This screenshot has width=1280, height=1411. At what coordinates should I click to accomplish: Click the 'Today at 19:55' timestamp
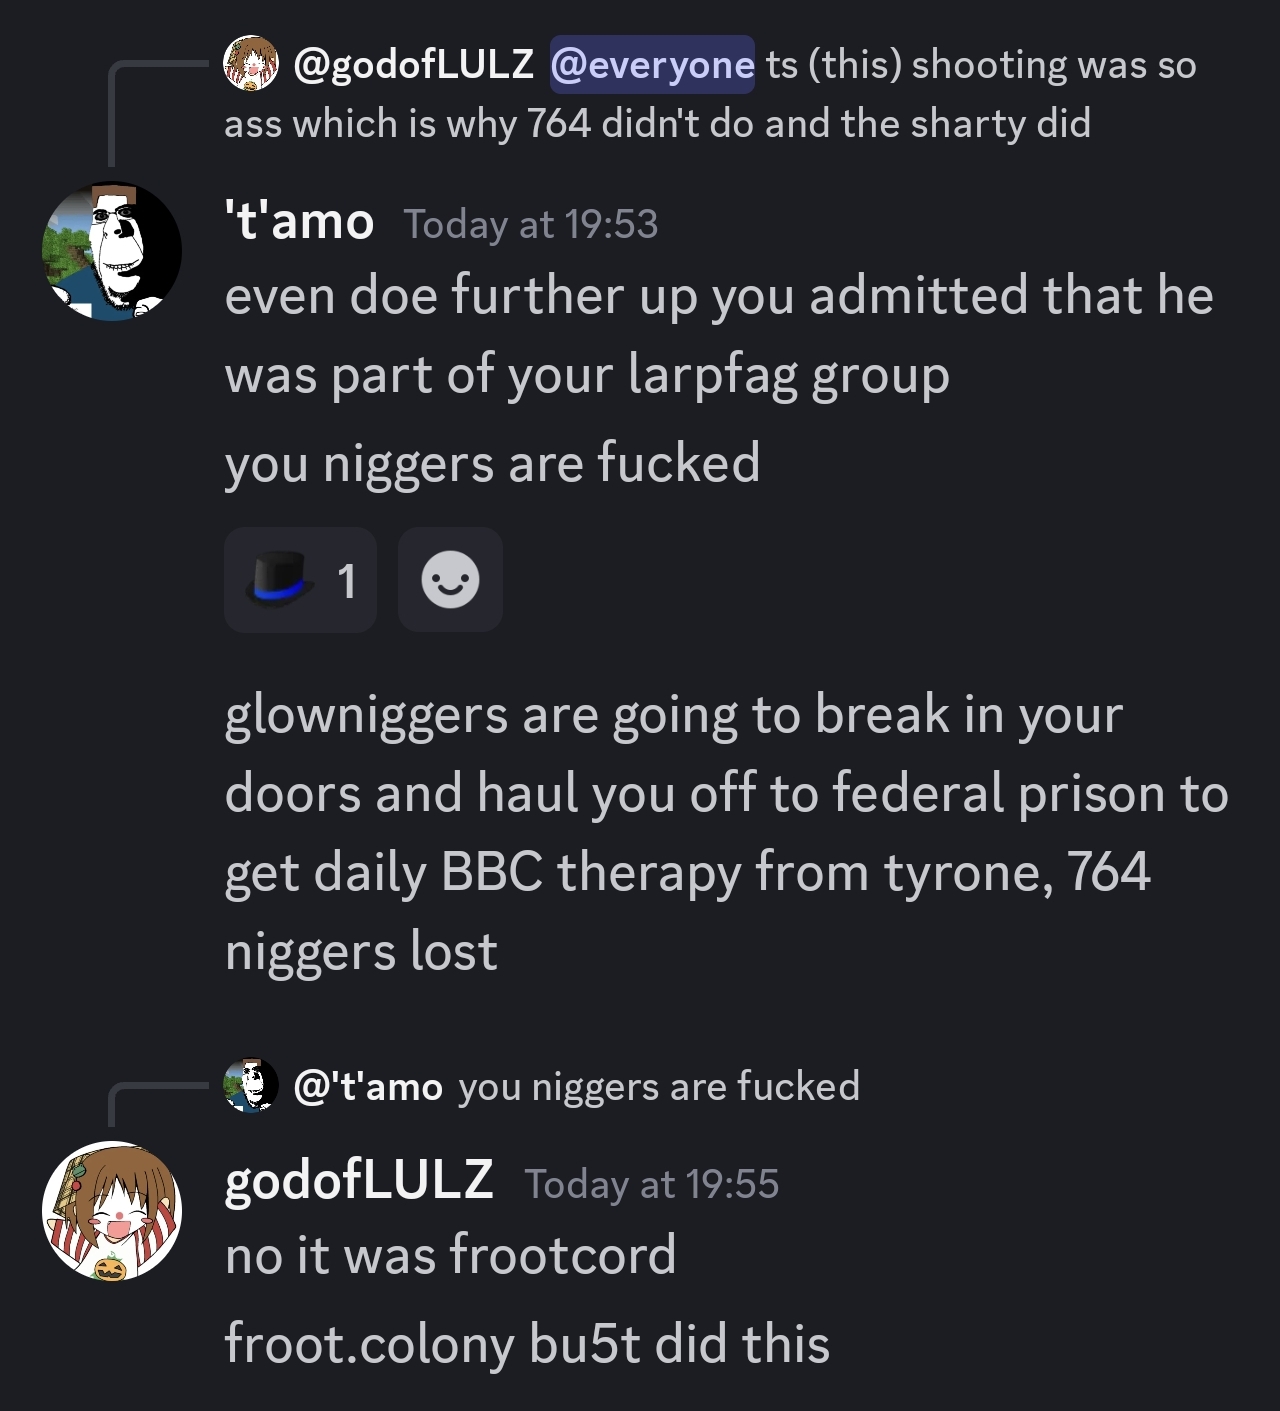coord(651,1184)
